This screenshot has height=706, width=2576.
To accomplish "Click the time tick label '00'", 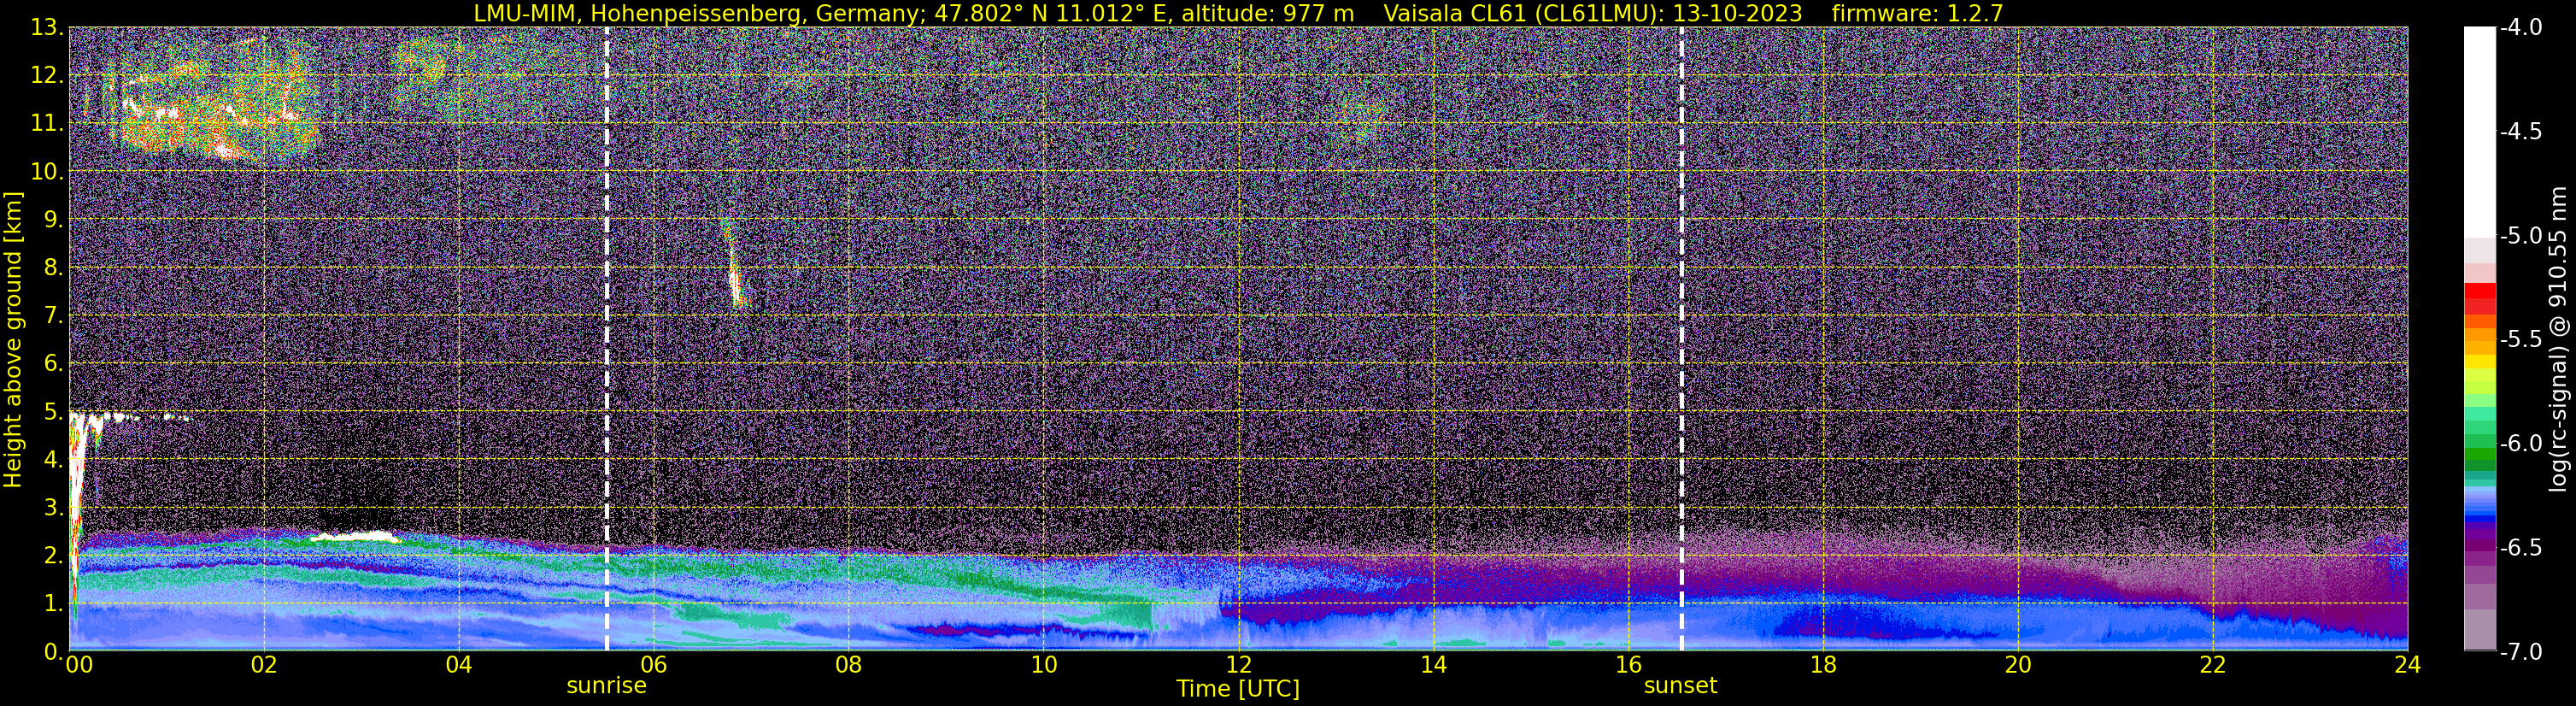I will 79,665.
